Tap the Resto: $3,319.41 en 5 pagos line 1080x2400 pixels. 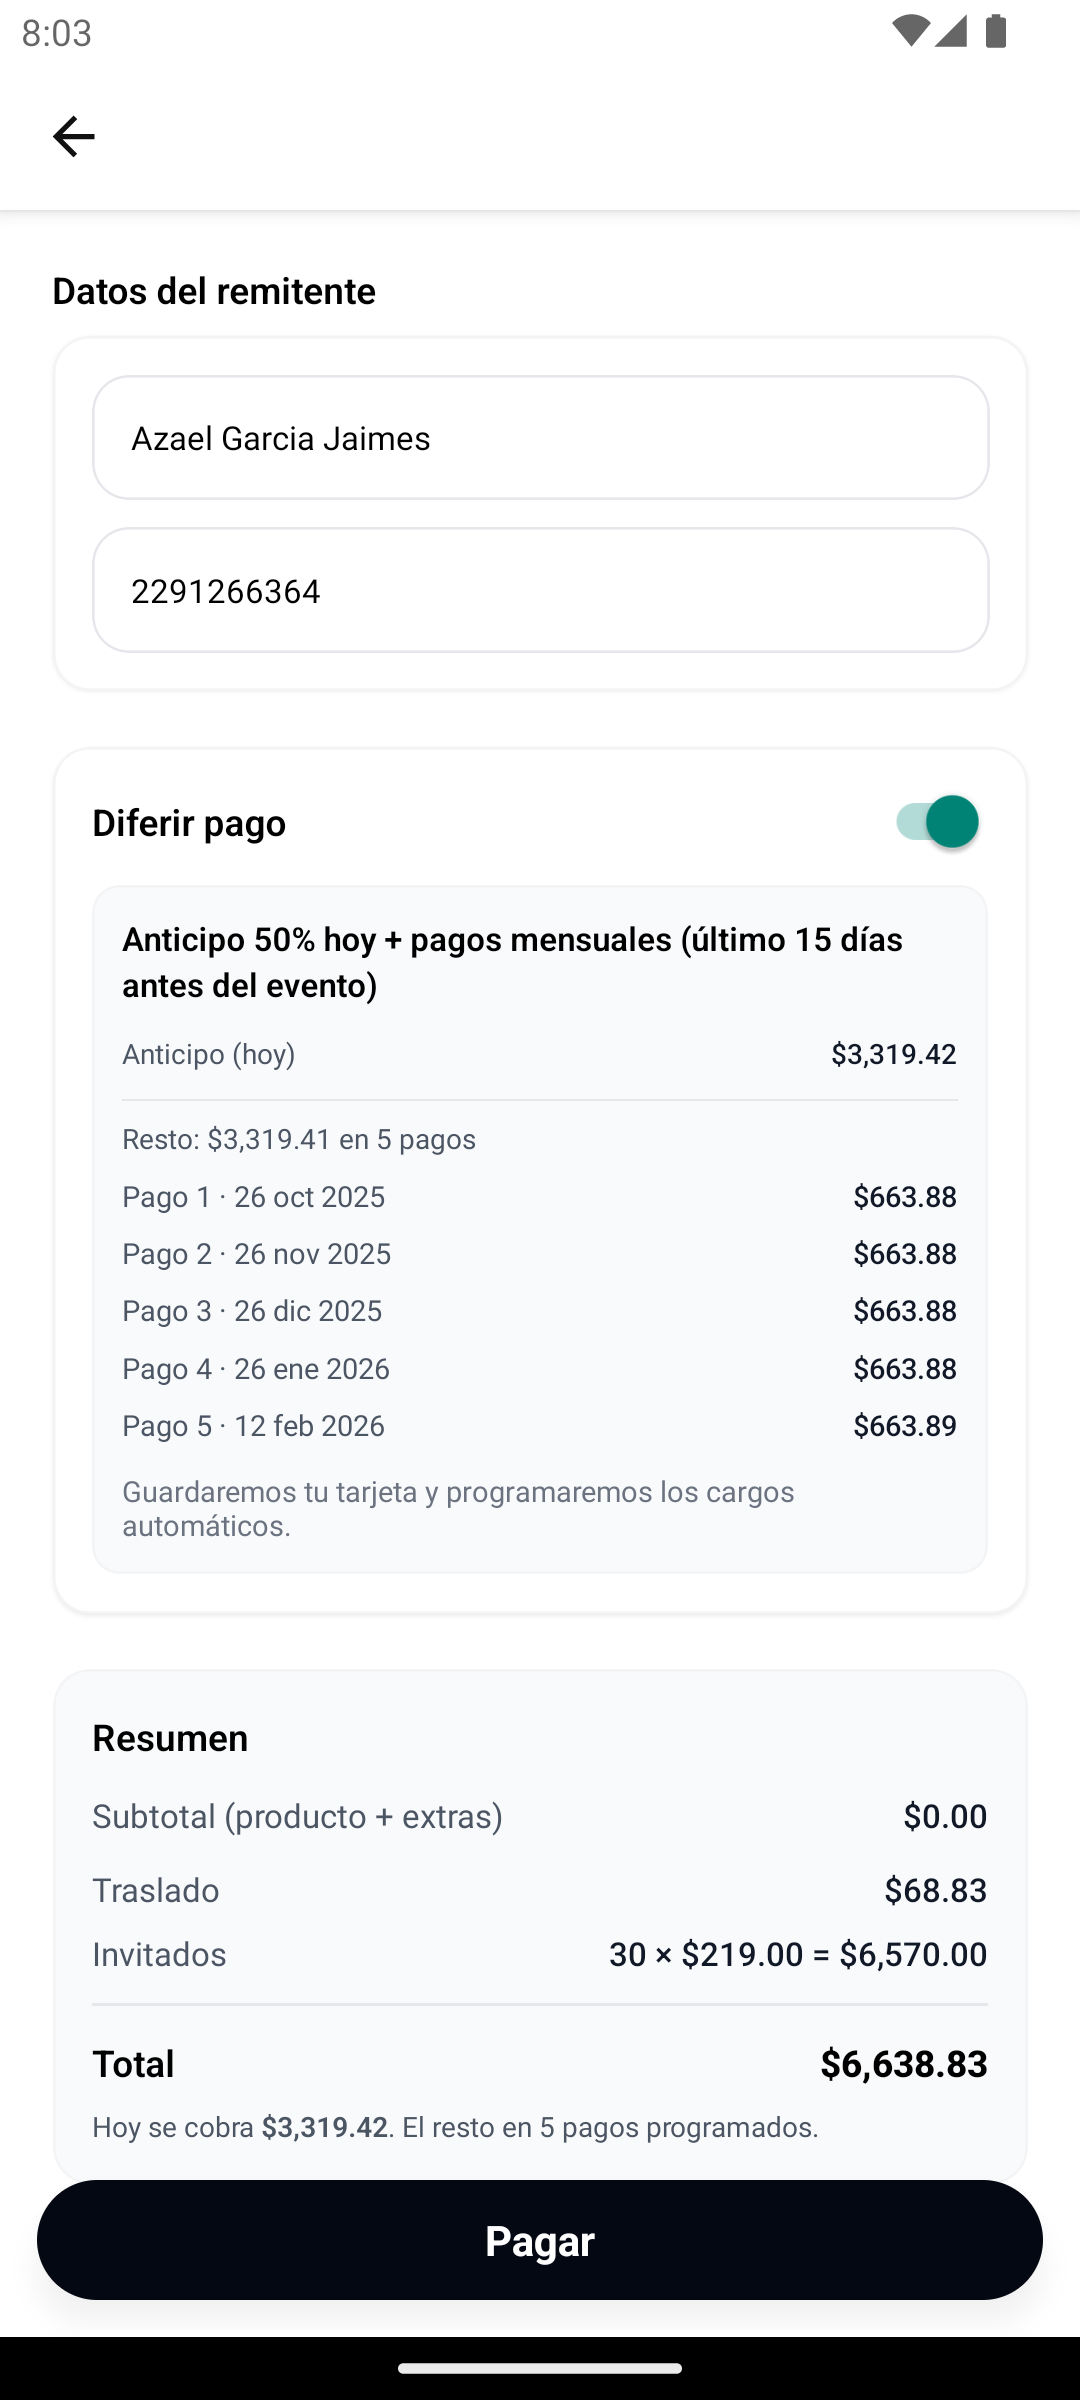pos(299,1139)
